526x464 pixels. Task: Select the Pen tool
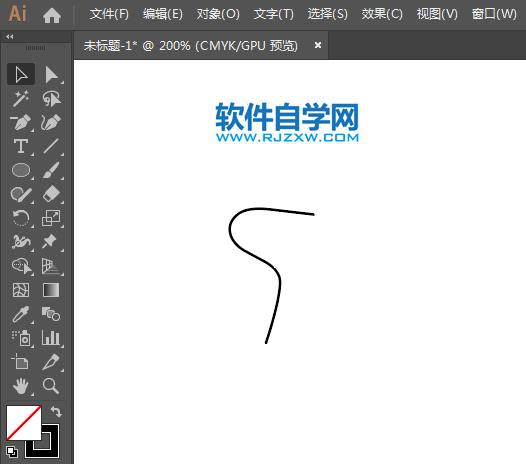(x=21, y=122)
